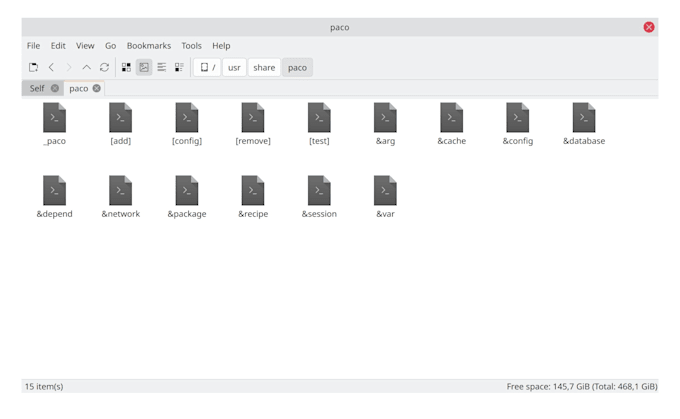Click paco in the path bar

tap(297, 67)
